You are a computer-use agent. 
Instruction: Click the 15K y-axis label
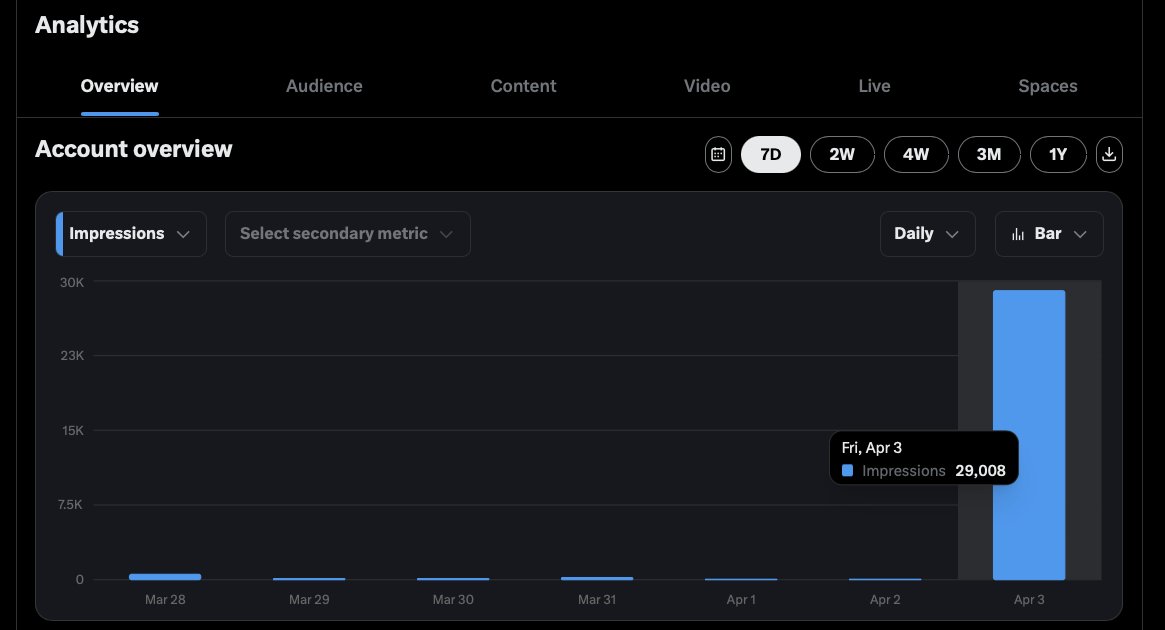tap(73, 431)
